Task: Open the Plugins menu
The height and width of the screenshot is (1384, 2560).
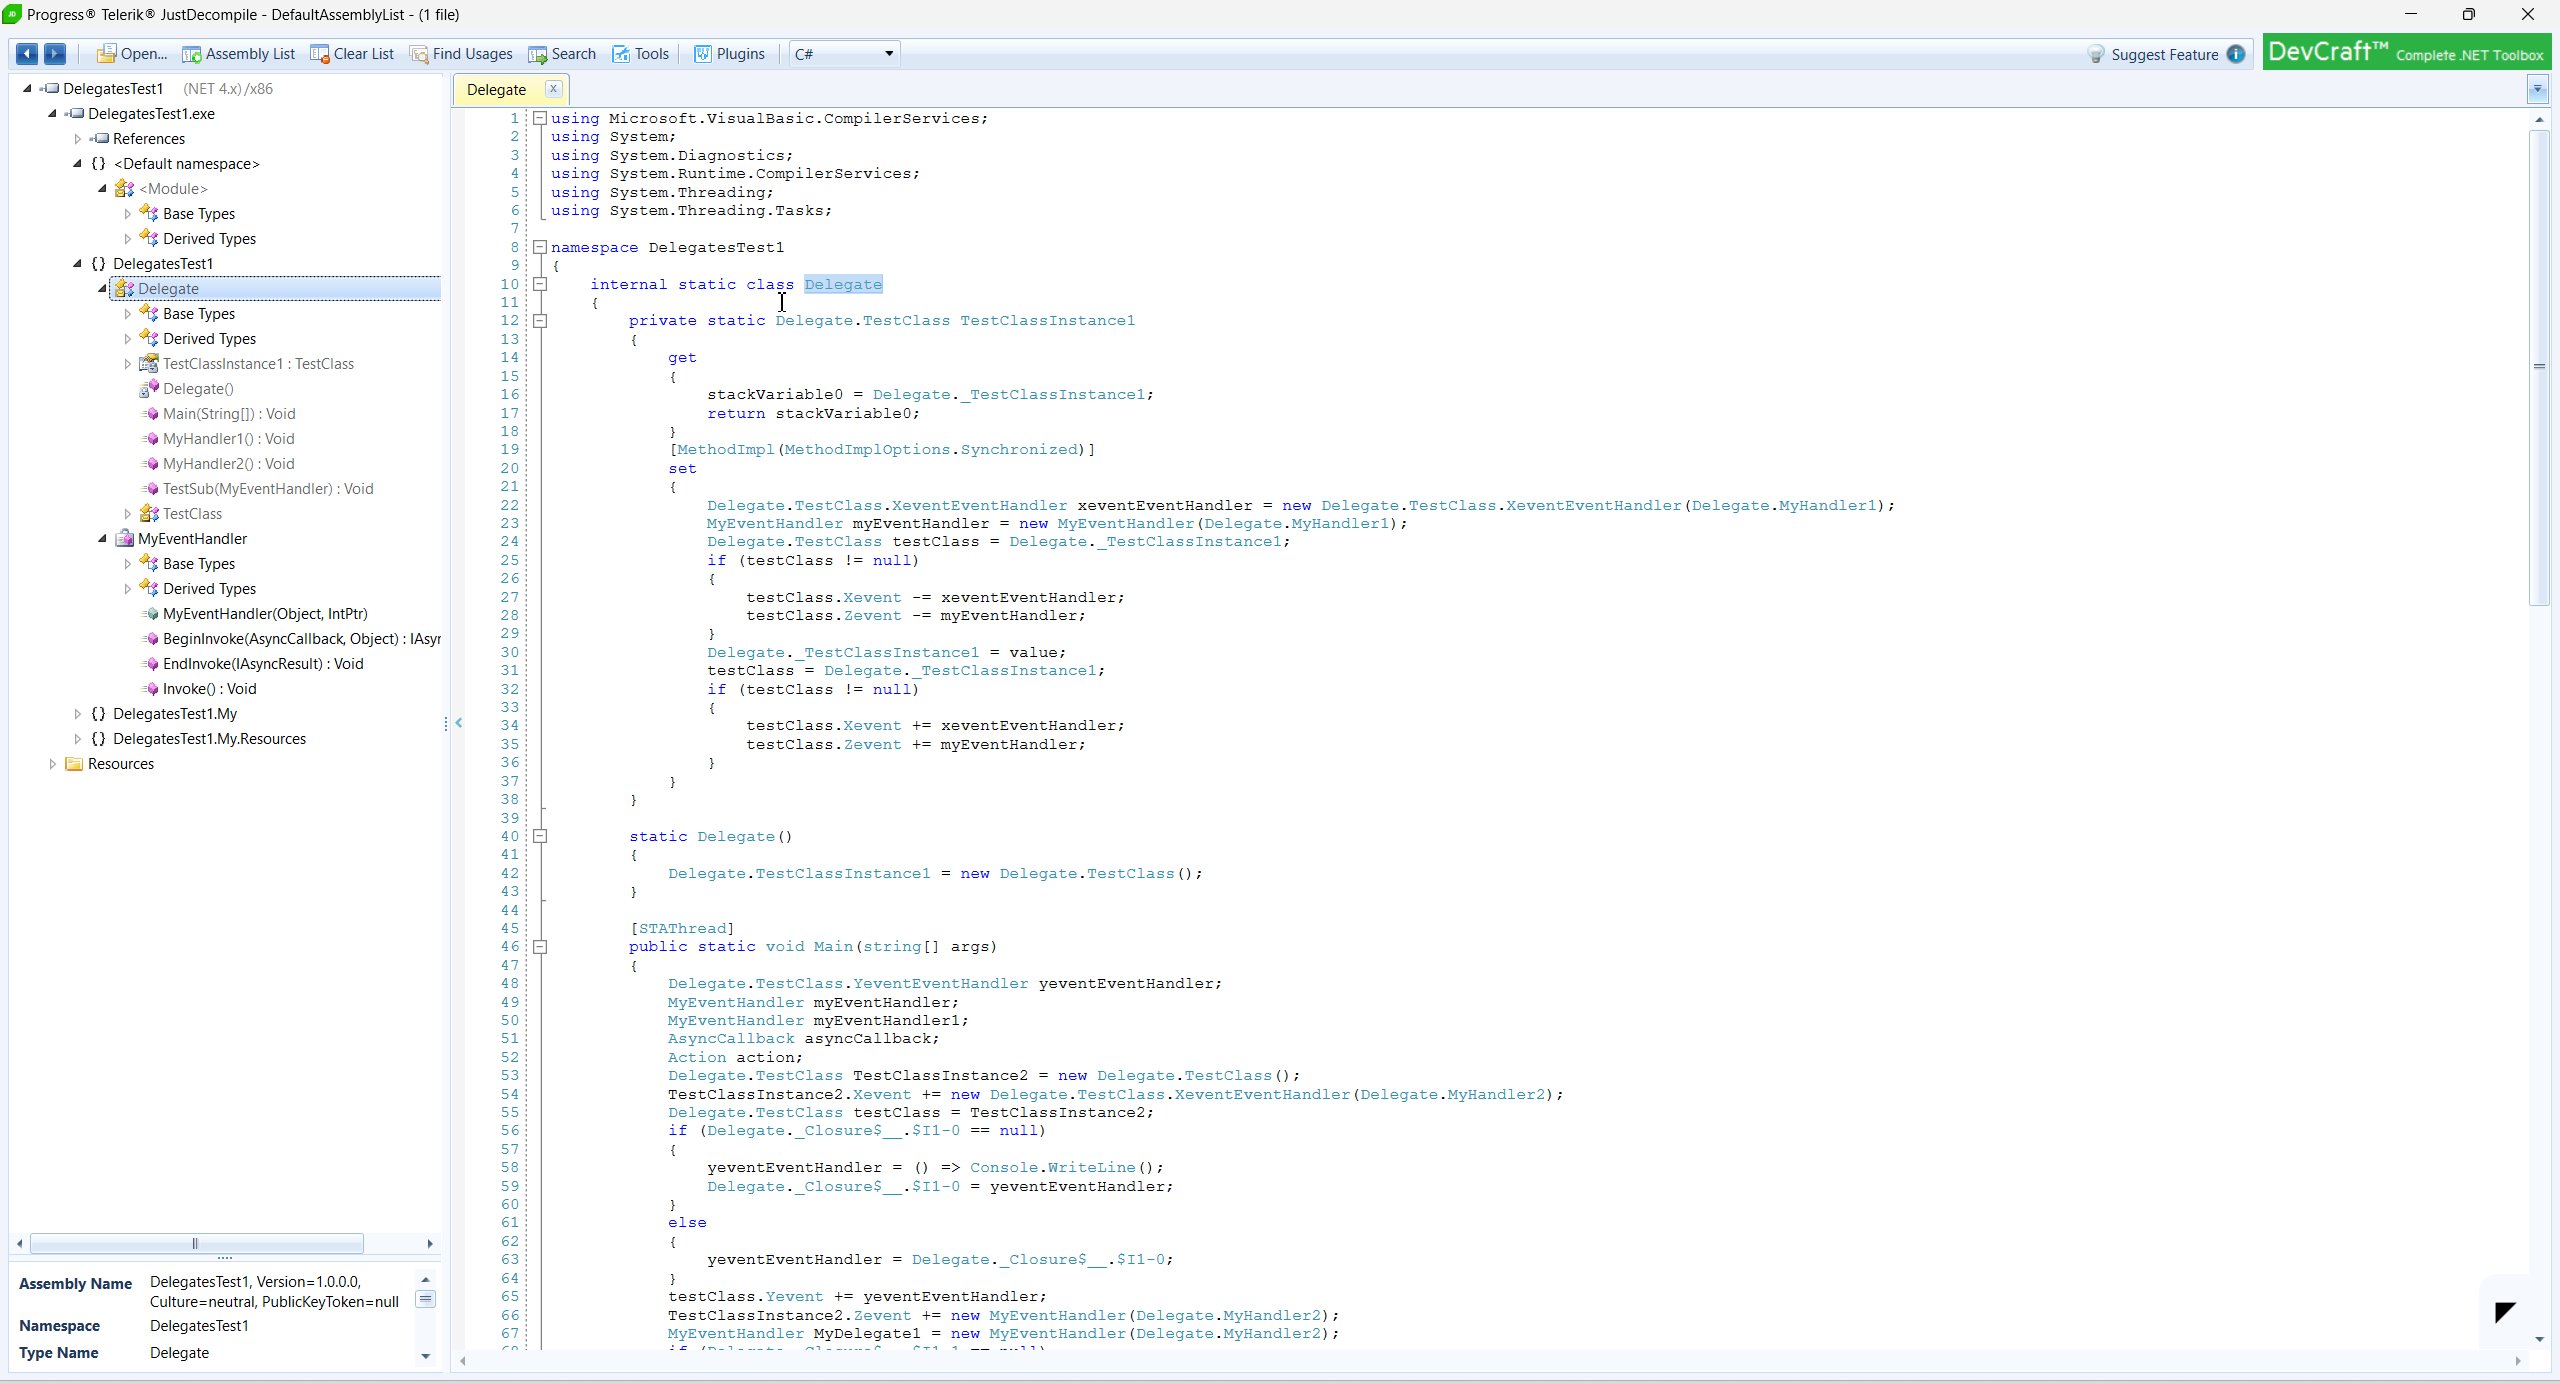Action: [730, 54]
